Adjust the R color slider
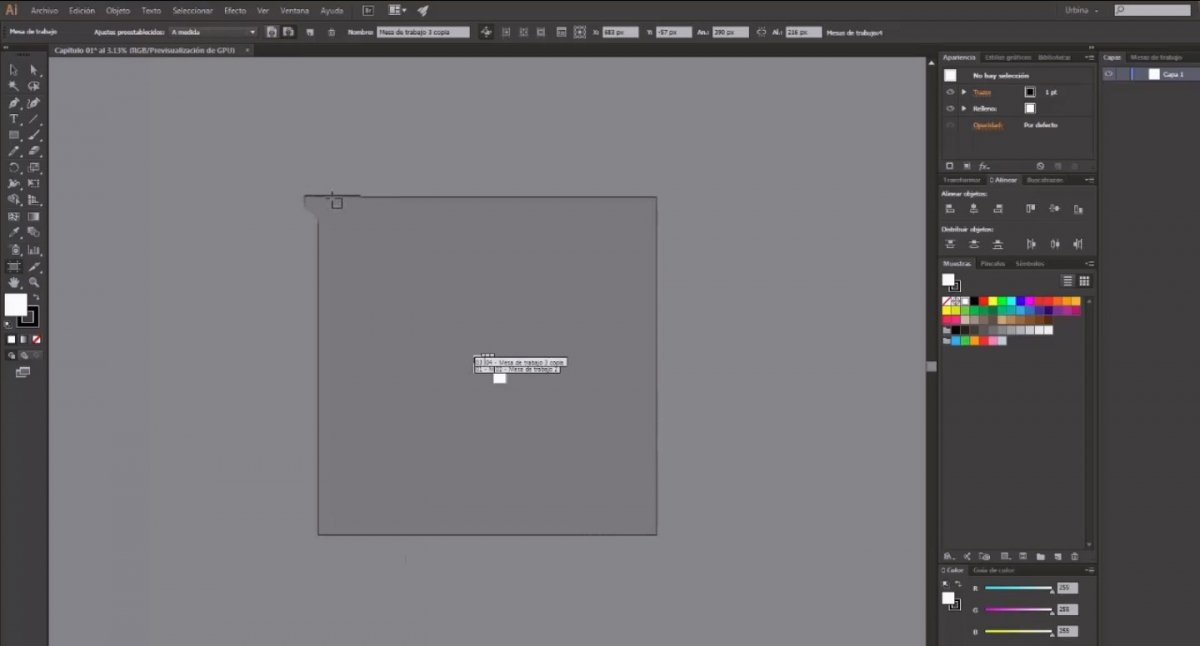 click(1018, 589)
